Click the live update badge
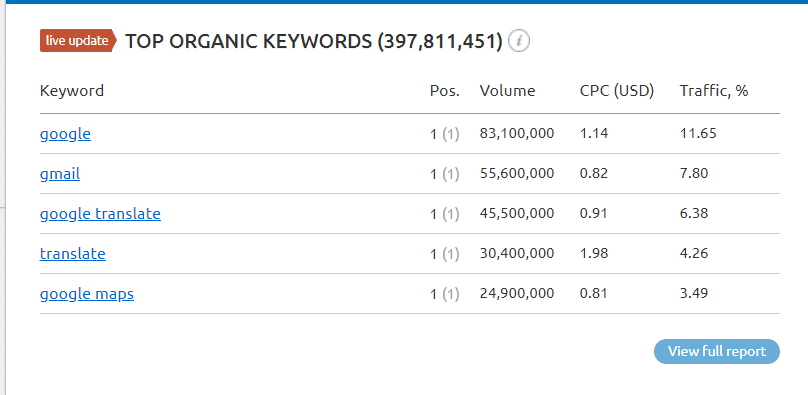 [x=78, y=41]
